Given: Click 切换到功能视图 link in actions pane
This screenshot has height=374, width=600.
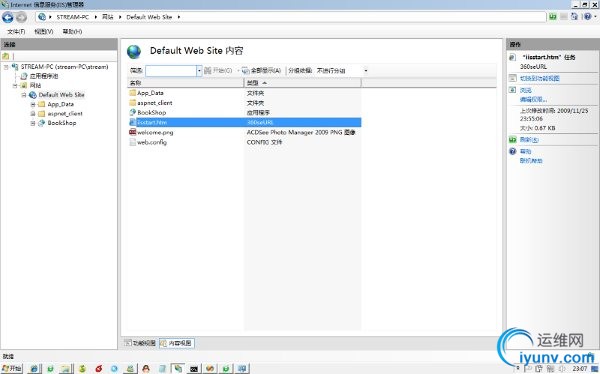Looking at the screenshot, I should pos(540,78).
